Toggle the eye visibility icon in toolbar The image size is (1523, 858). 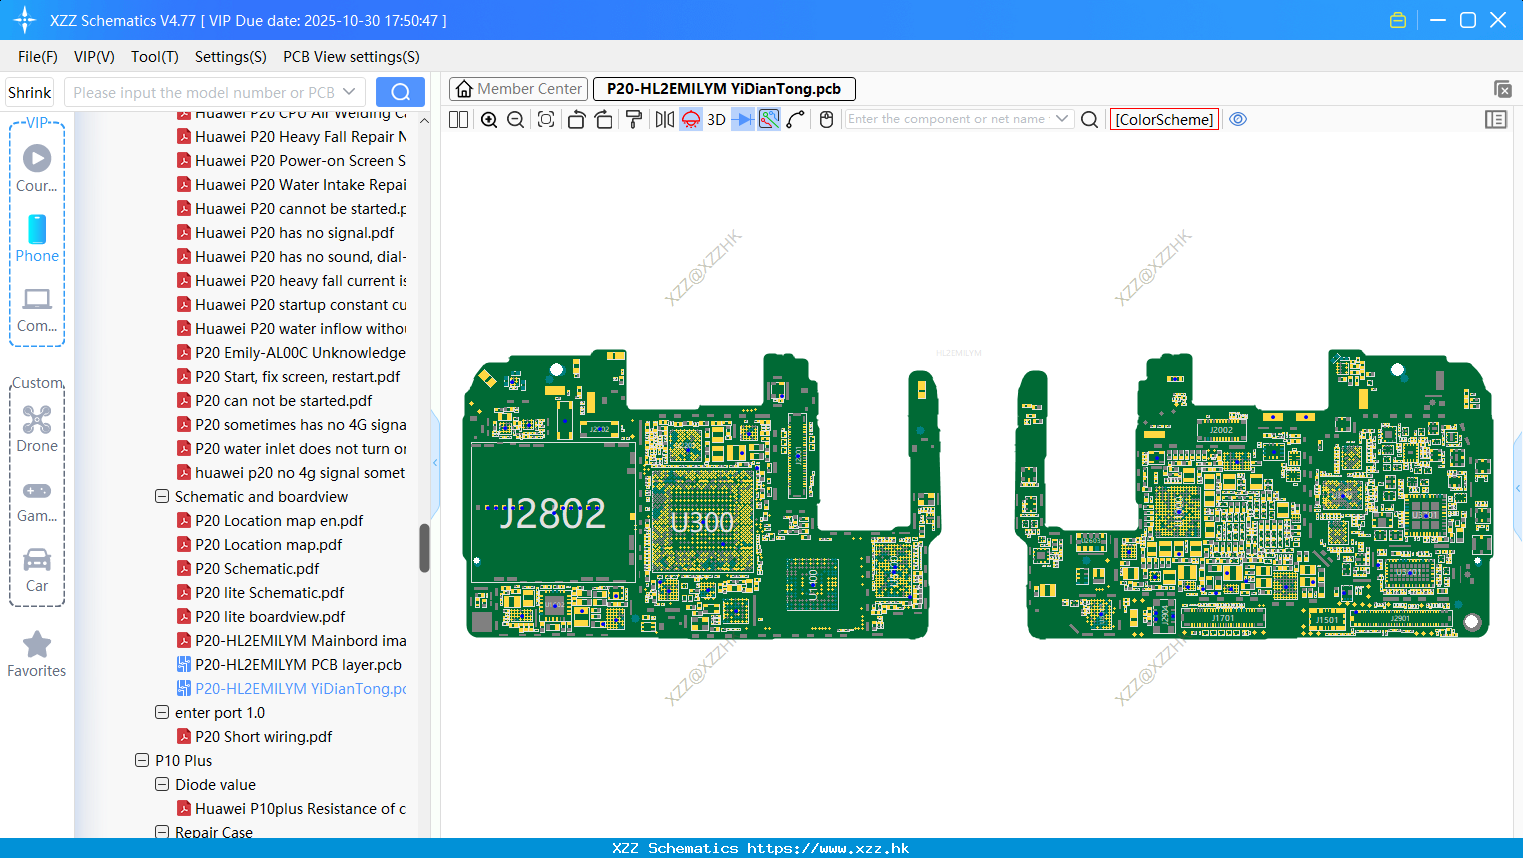pos(1238,119)
